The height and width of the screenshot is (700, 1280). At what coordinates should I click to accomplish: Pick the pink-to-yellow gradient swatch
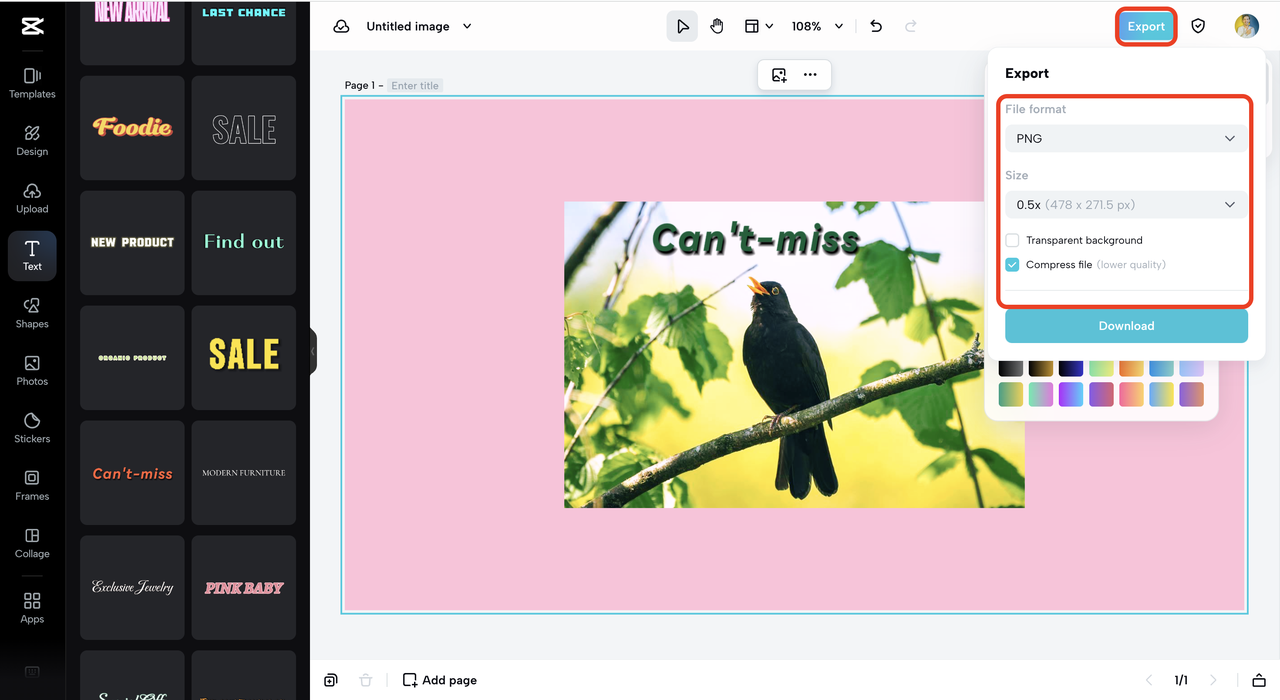point(1131,394)
